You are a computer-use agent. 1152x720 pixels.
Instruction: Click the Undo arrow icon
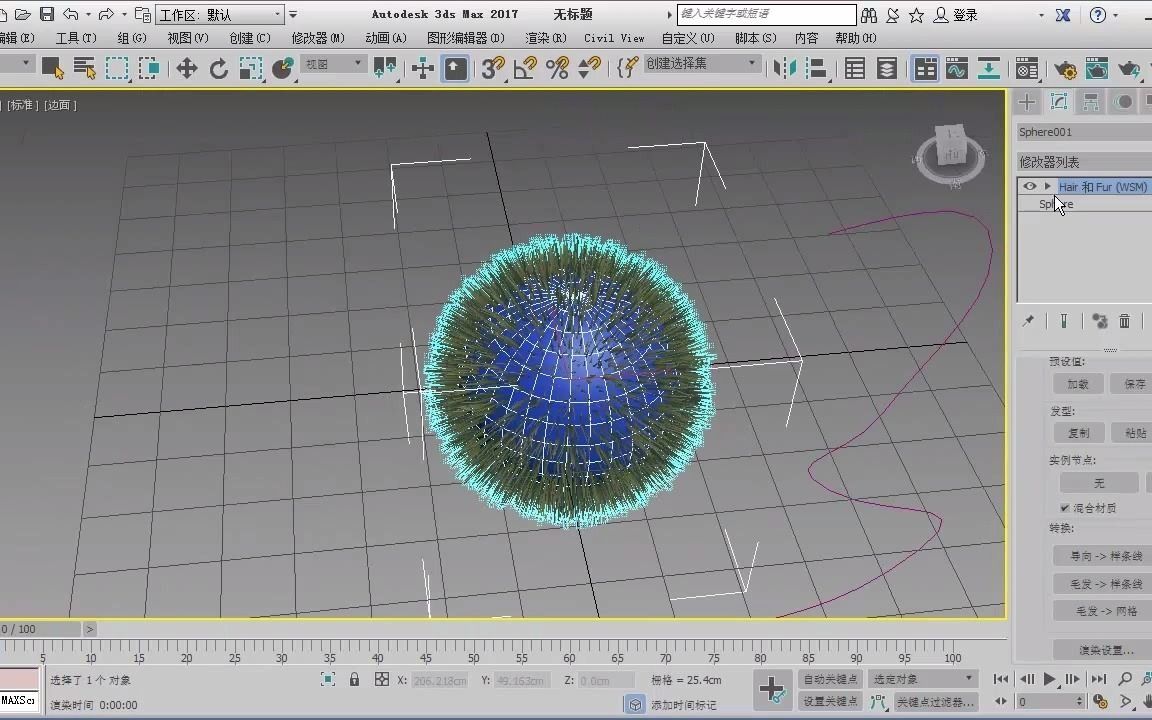71,14
